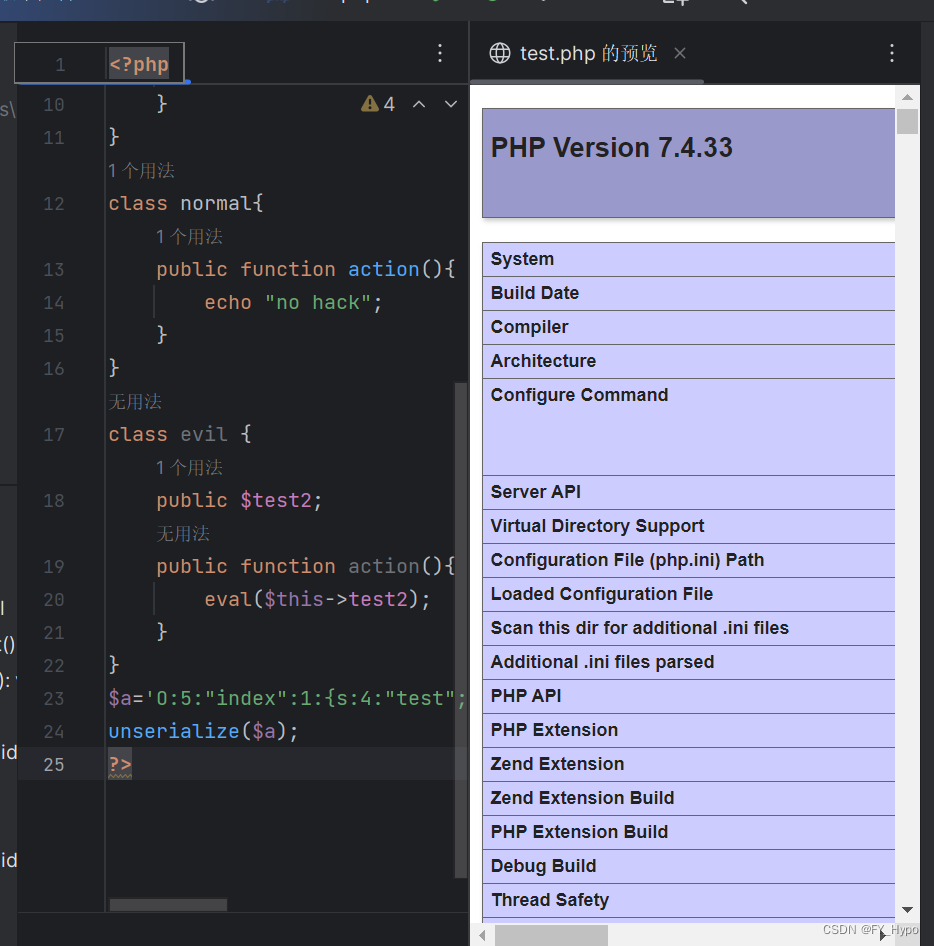Click preview scroll up arrow

(x=907, y=97)
